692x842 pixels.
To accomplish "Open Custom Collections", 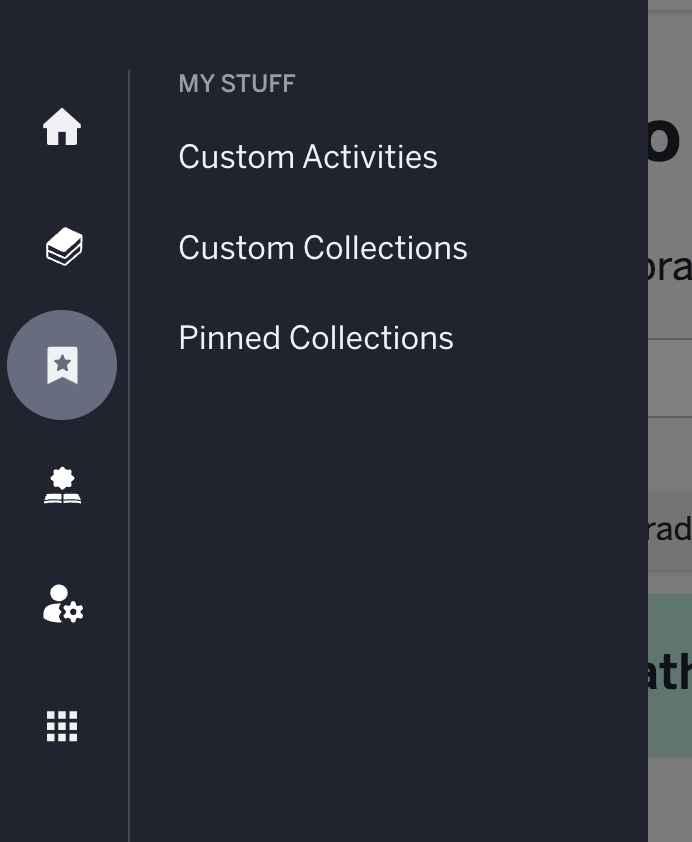I will (x=323, y=248).
